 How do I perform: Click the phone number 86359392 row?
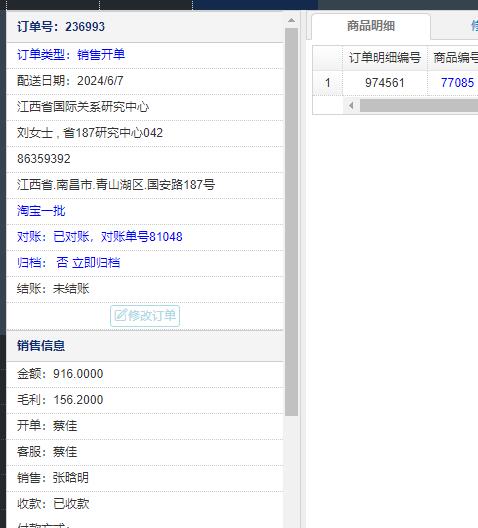pos(145,159)
